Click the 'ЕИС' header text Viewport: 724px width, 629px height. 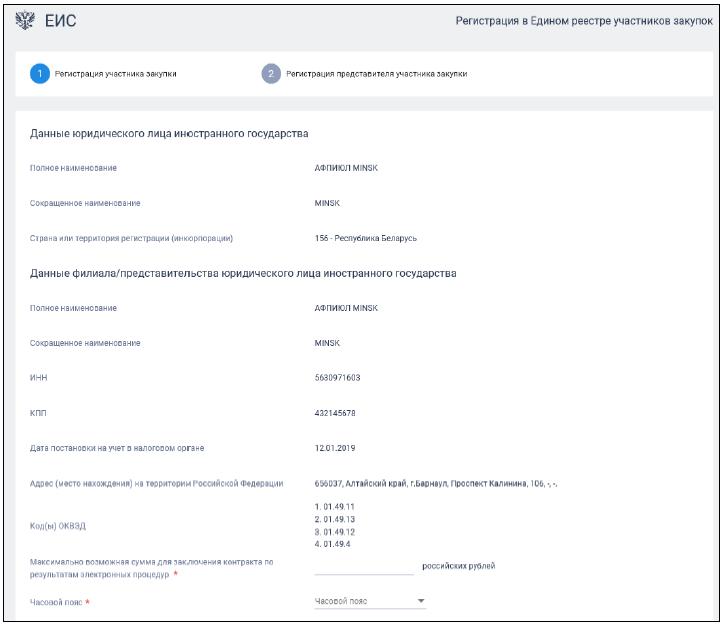[x=61, y=21]
